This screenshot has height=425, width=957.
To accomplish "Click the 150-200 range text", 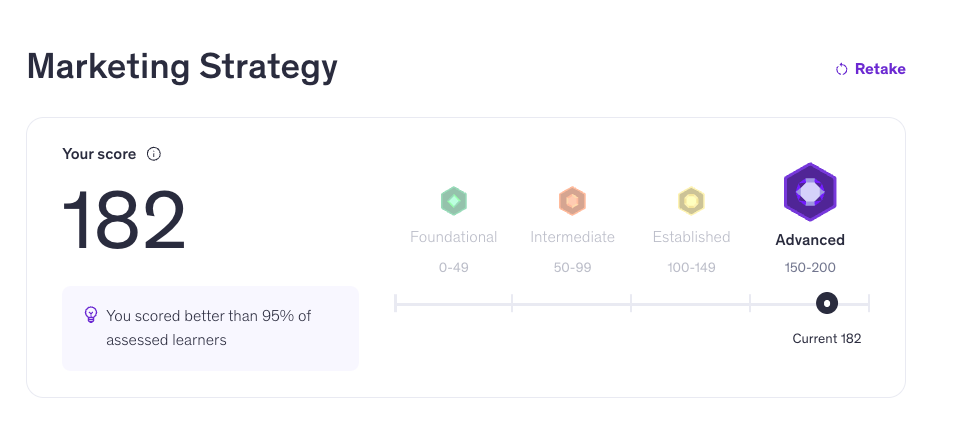I will [x=810, y=267].
